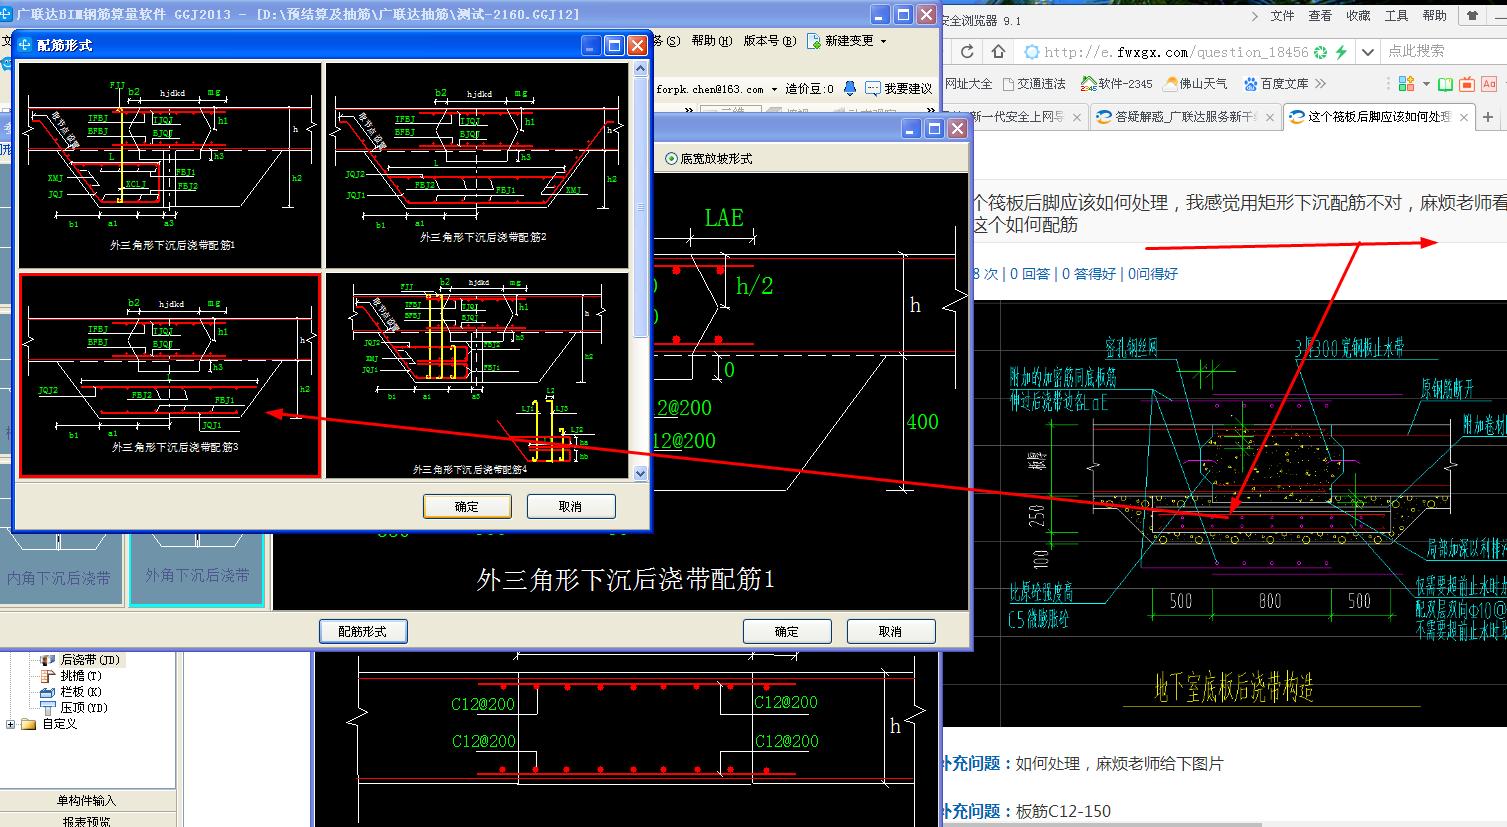The width and height of the screenshot is (1507, 827).
Task: Click 确定 in the parameter diagram dialog
Action: pos(787,631)
